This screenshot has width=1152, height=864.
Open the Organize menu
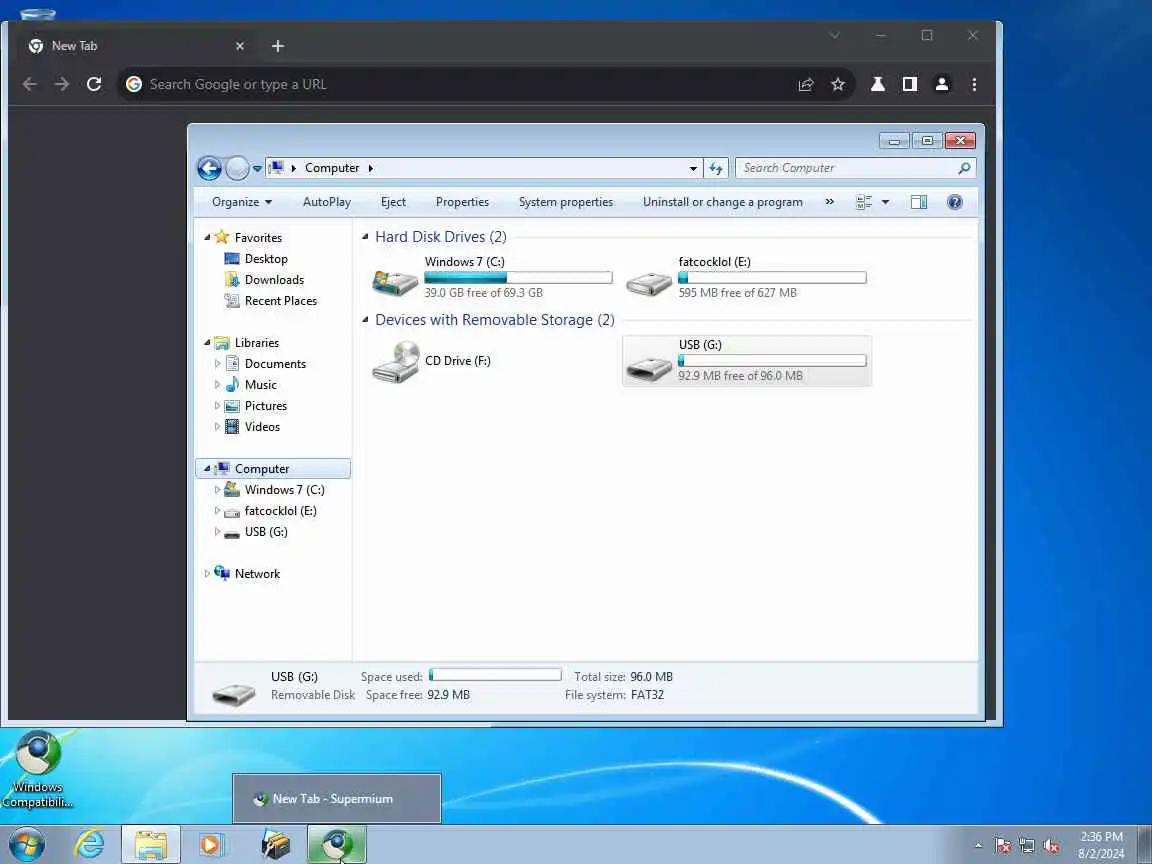[x=242, y=202]
